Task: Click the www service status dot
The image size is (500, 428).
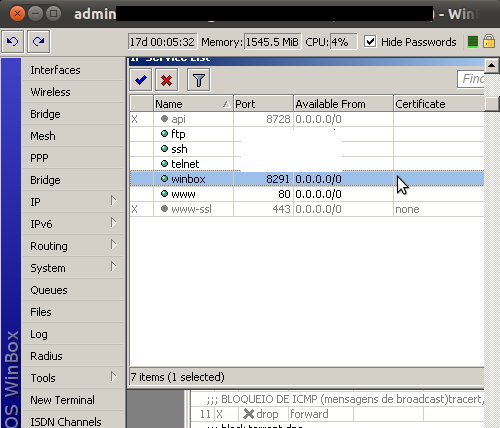Action: (x=164, y=194)
